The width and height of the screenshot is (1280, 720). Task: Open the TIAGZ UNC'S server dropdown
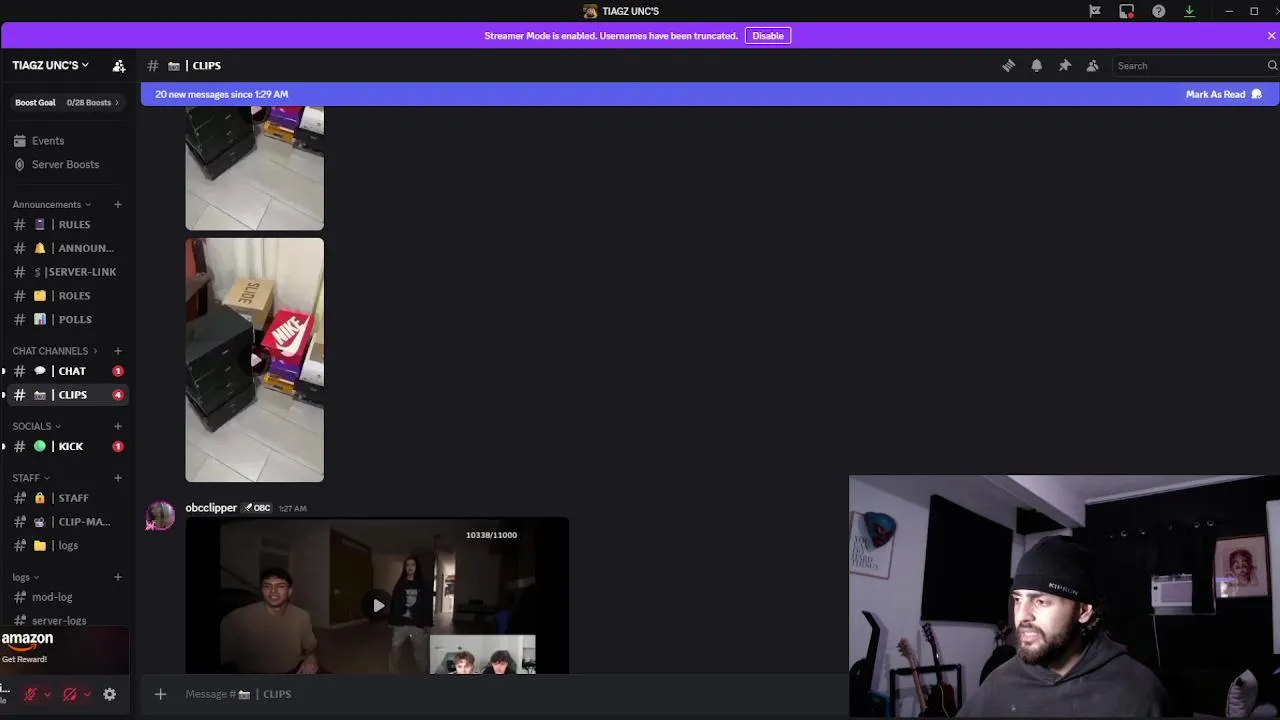pos(50,65)
